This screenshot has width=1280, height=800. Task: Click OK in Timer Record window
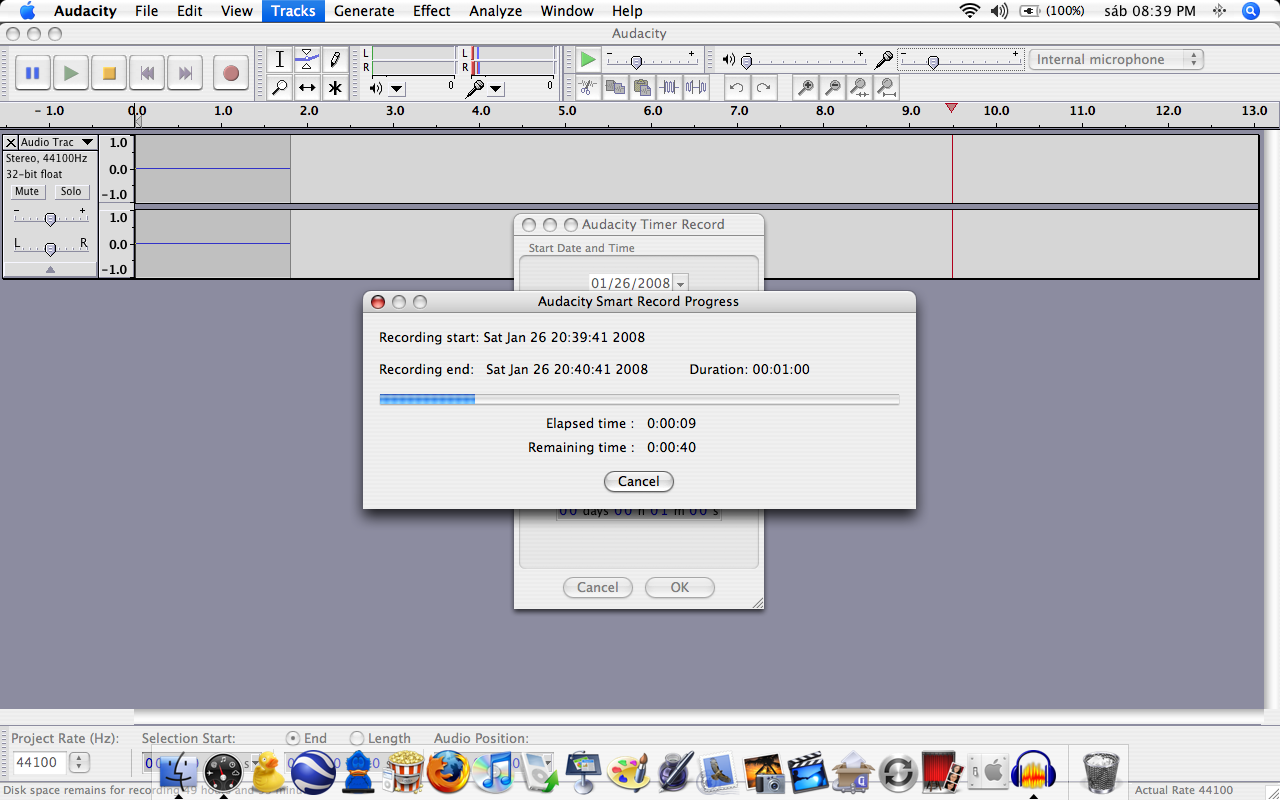[680, 587]
